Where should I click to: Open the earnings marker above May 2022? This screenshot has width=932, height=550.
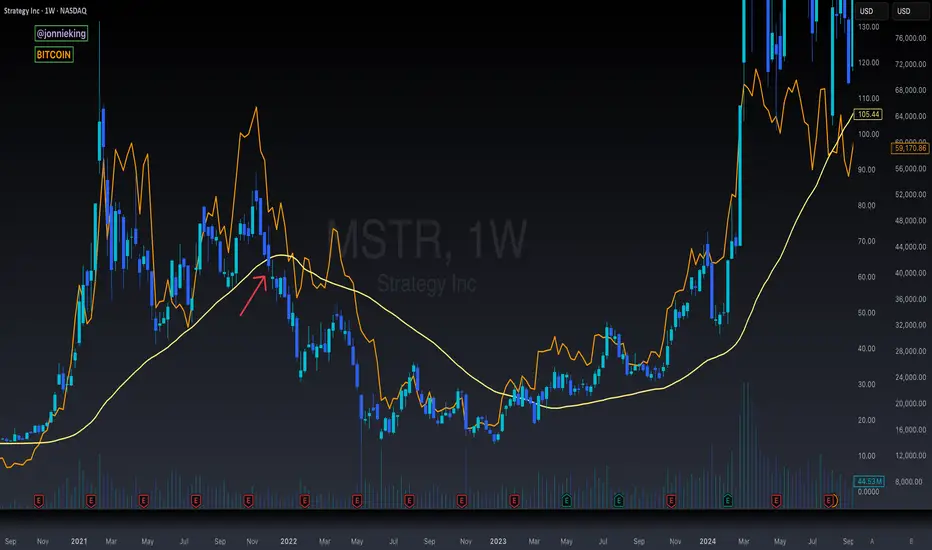point(357,501)
